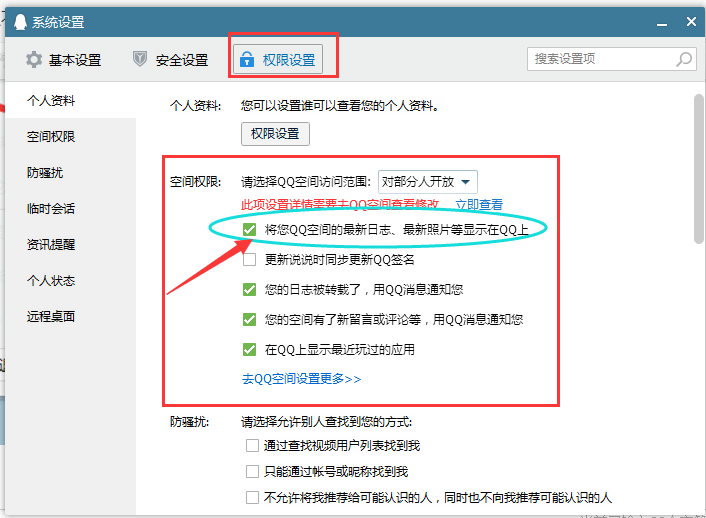Viewport: 706px width, 518px height.
Task: Select 个人资料 in the sidebar
Action: (x=51, y=100)
